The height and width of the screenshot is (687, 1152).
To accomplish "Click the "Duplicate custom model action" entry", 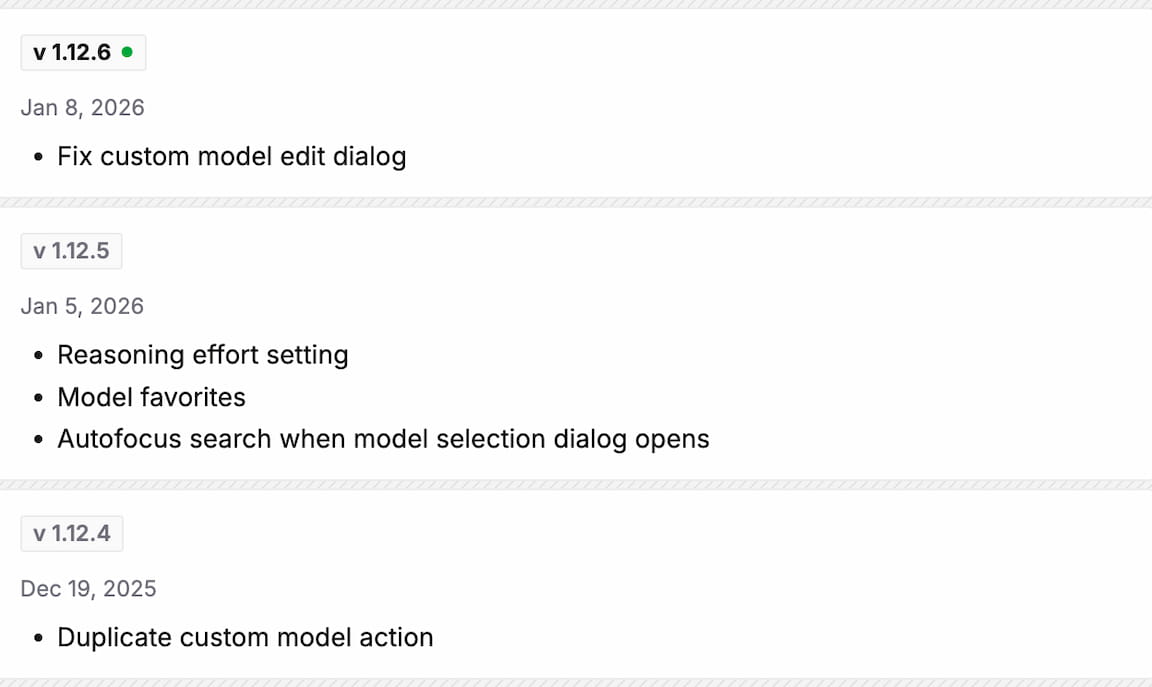I will click(x=245, y=637).
